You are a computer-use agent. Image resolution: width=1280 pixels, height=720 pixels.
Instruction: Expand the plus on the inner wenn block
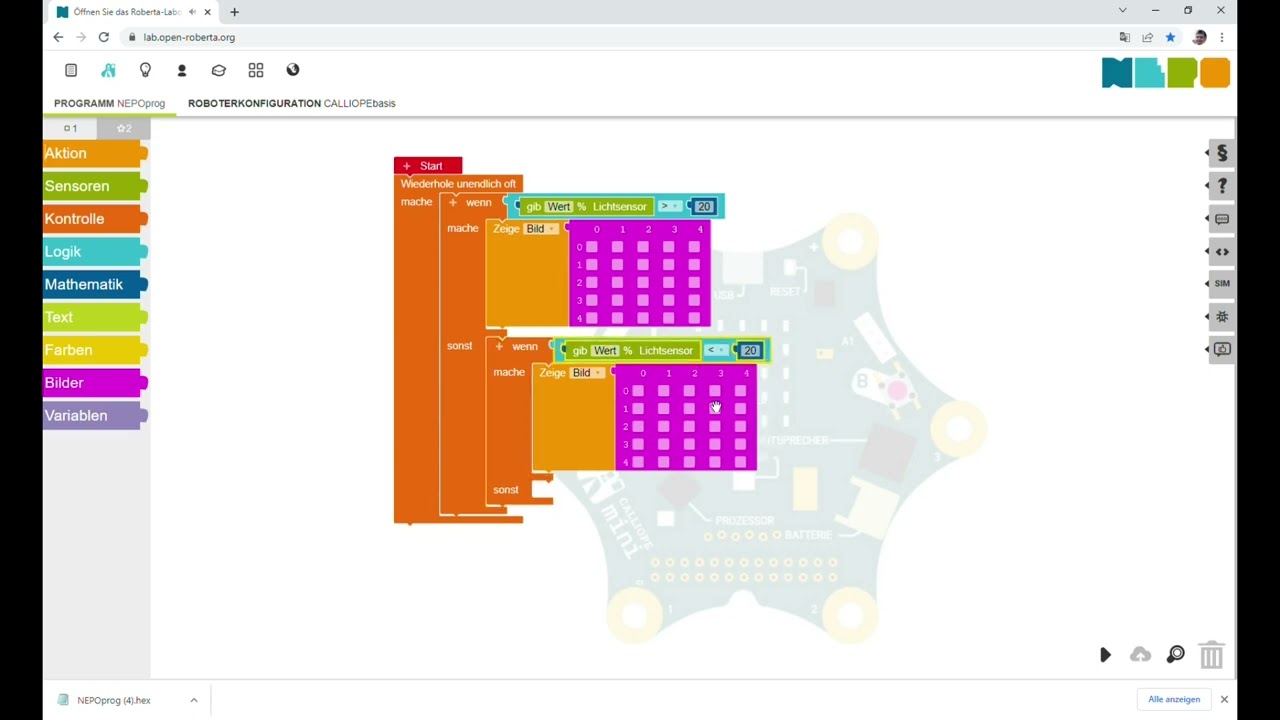point(499,346)
